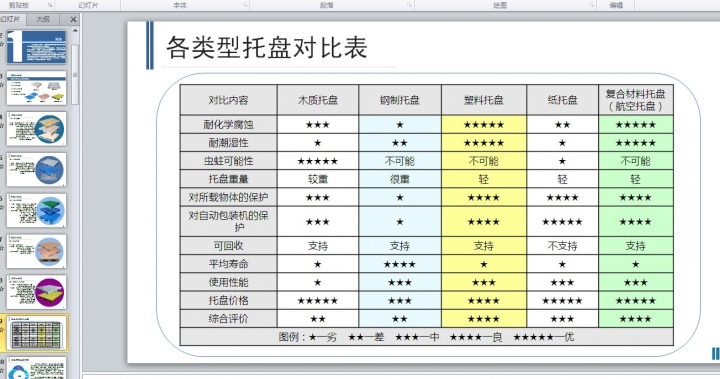The image size is (720, 379).
Task: Click 支持 in the green 复合材料 column
Action: (x=636, y=246)
